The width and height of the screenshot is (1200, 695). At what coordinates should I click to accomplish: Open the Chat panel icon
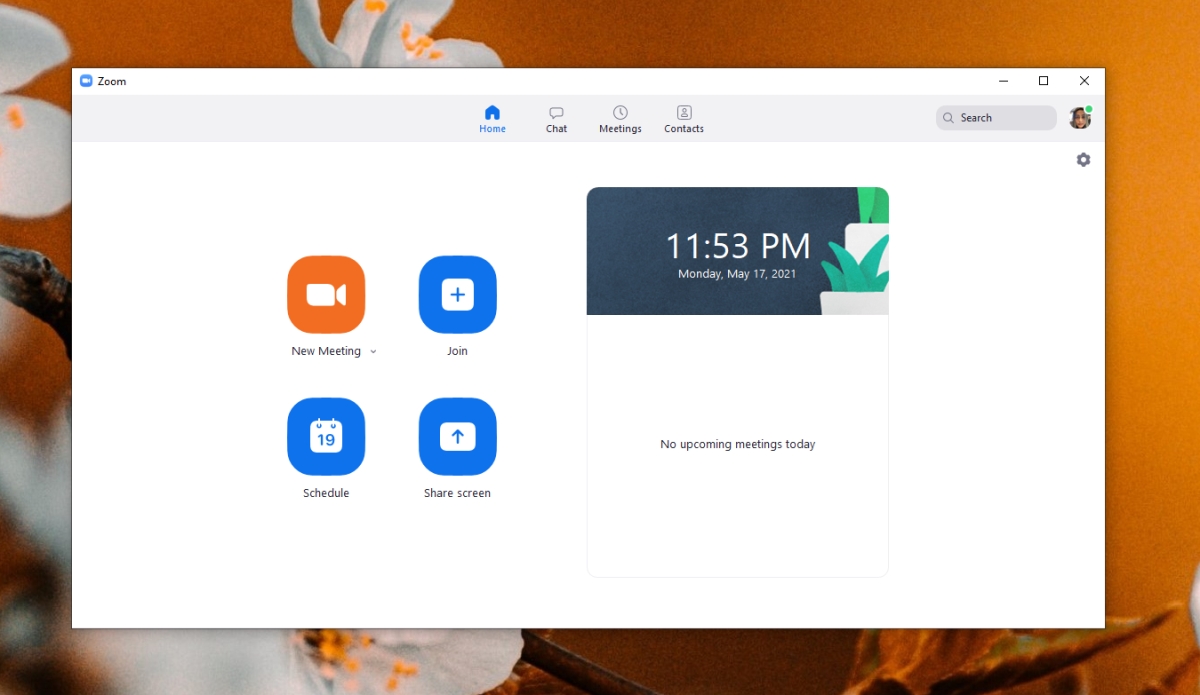[x=556, y=112]
